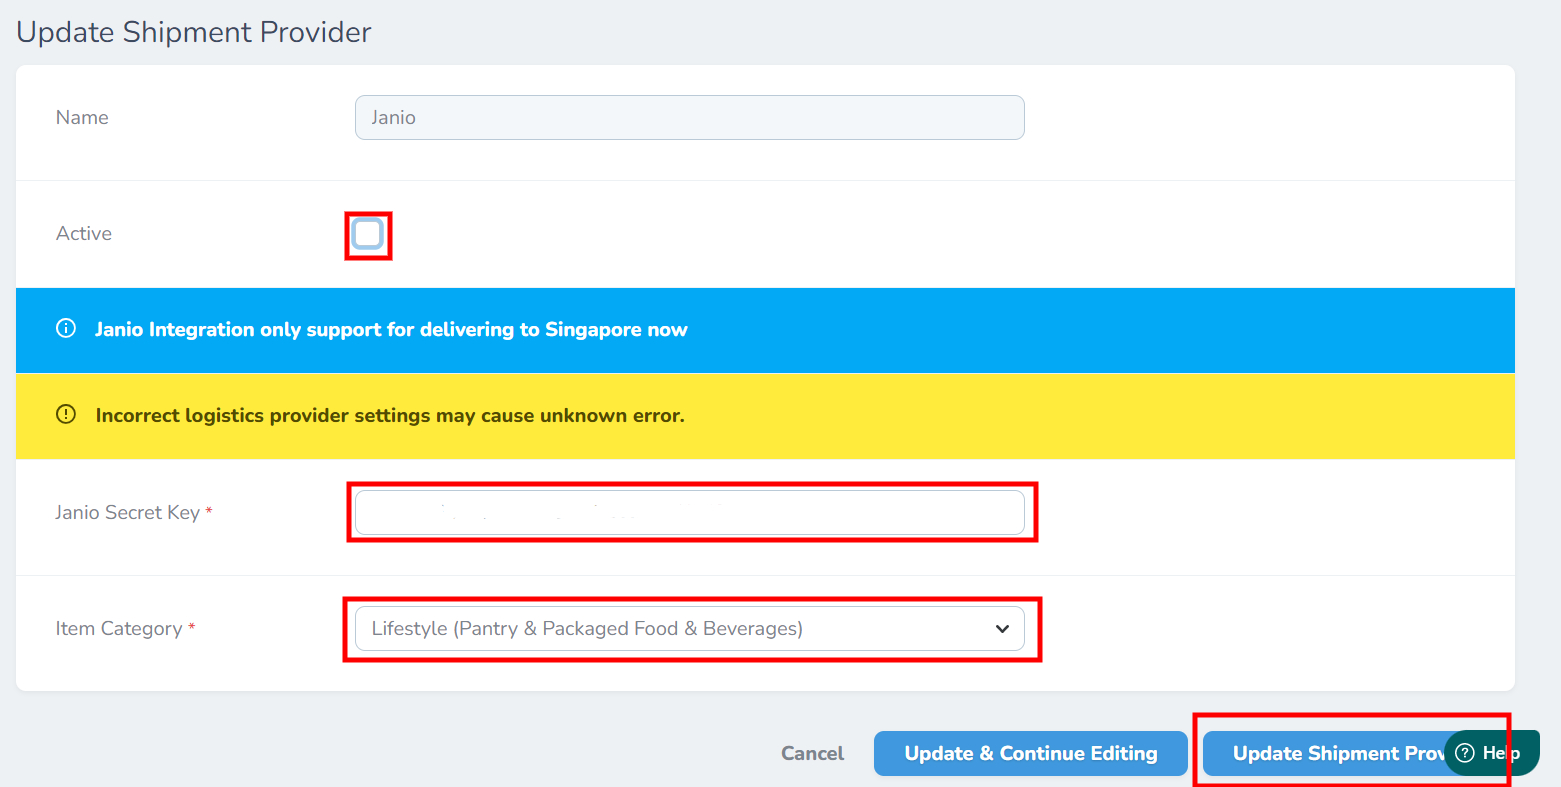
Task: Focus the Janio Secret Key input field
Action: coord(689,512)
